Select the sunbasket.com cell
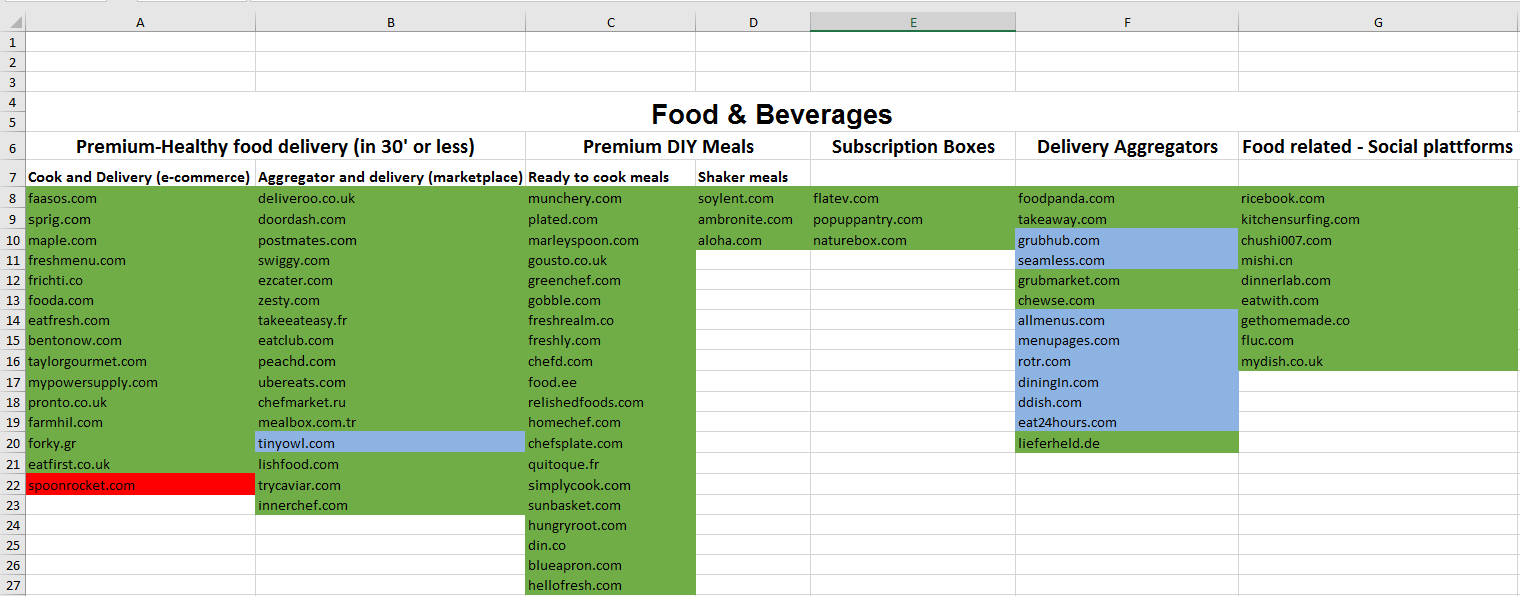This screenshot has width=1520, height=596. click(x=610, y=505)
